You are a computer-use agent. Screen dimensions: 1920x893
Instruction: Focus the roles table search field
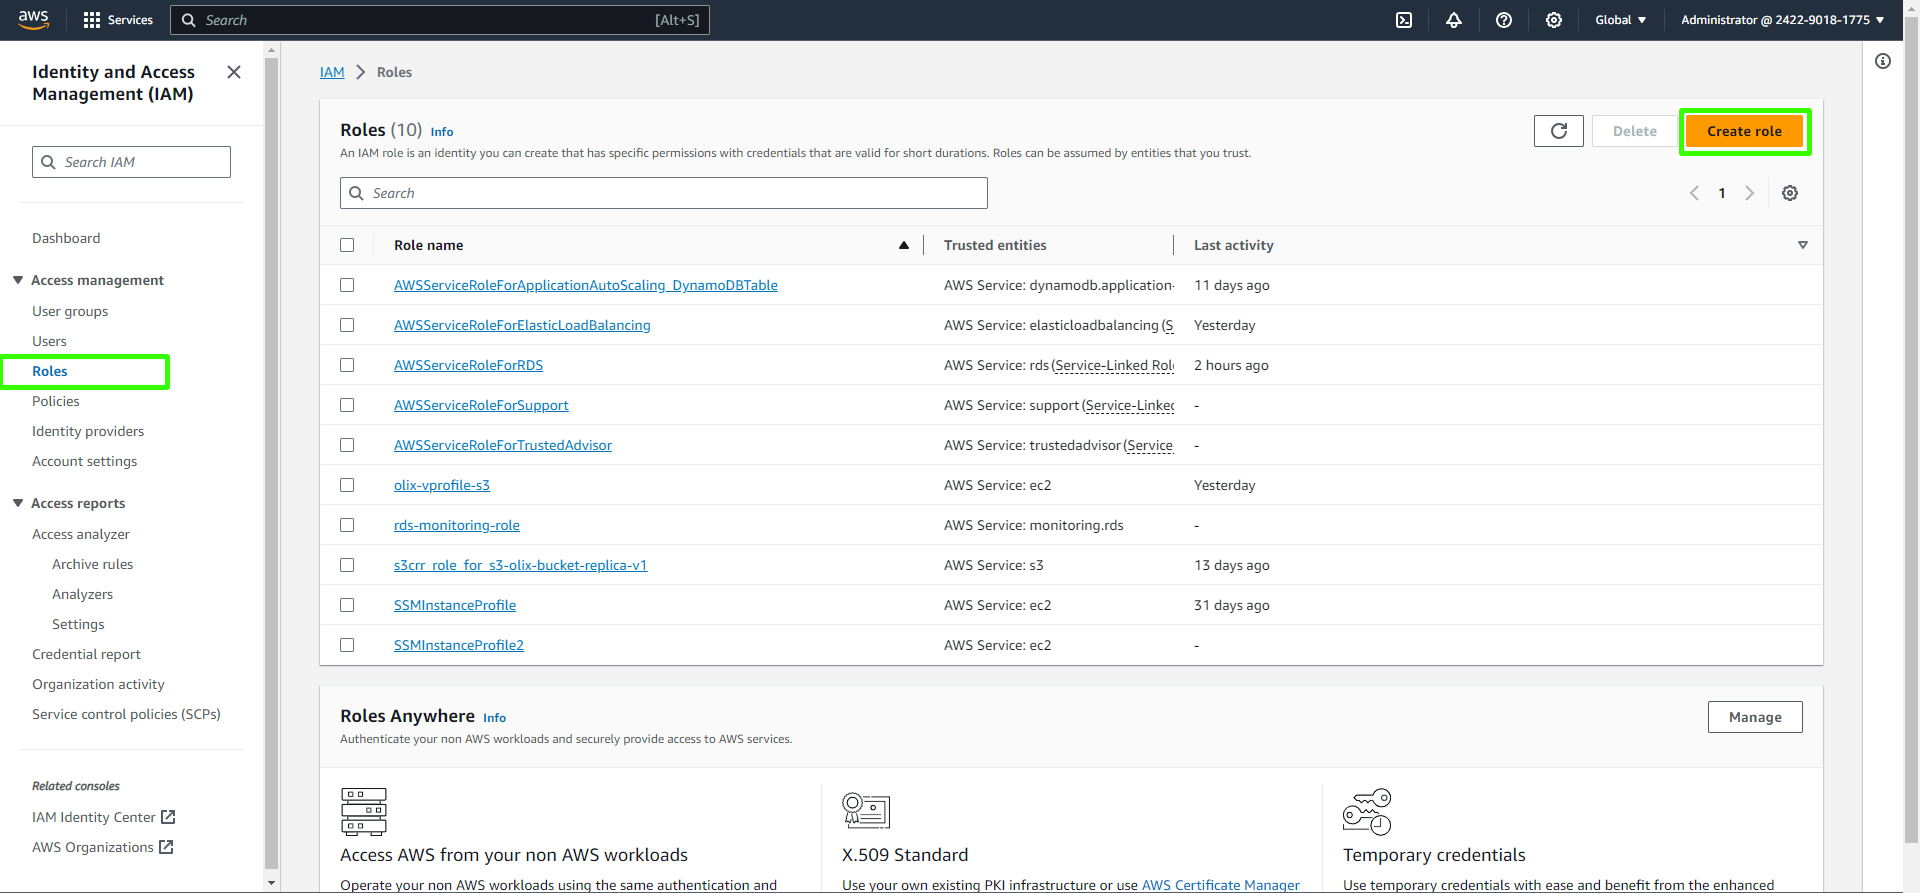click(664, 193)
